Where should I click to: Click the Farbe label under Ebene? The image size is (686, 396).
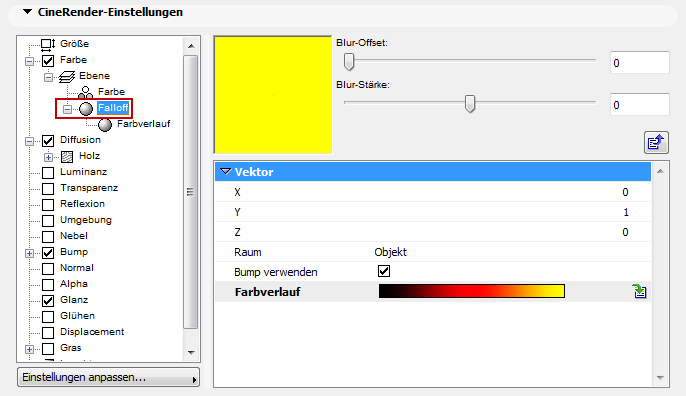coord(112,92)
